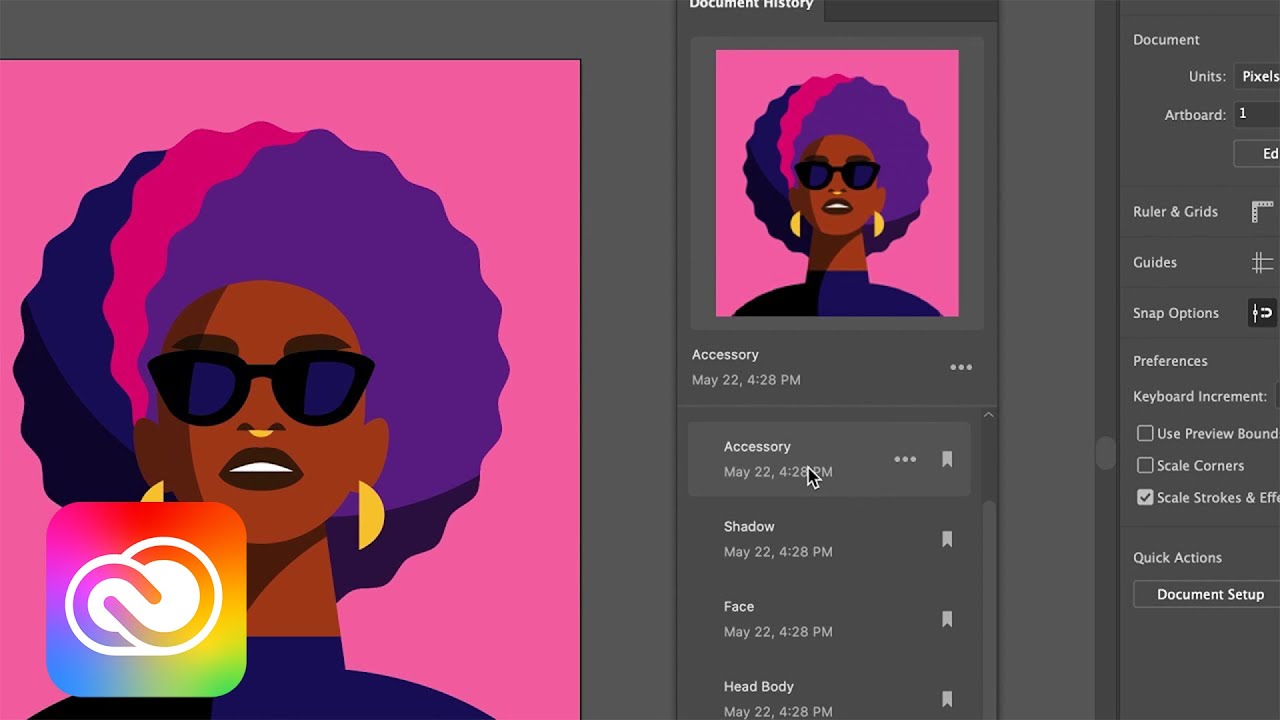
Task: Click the Keyboard Increment label
Action: point(1200,397)
